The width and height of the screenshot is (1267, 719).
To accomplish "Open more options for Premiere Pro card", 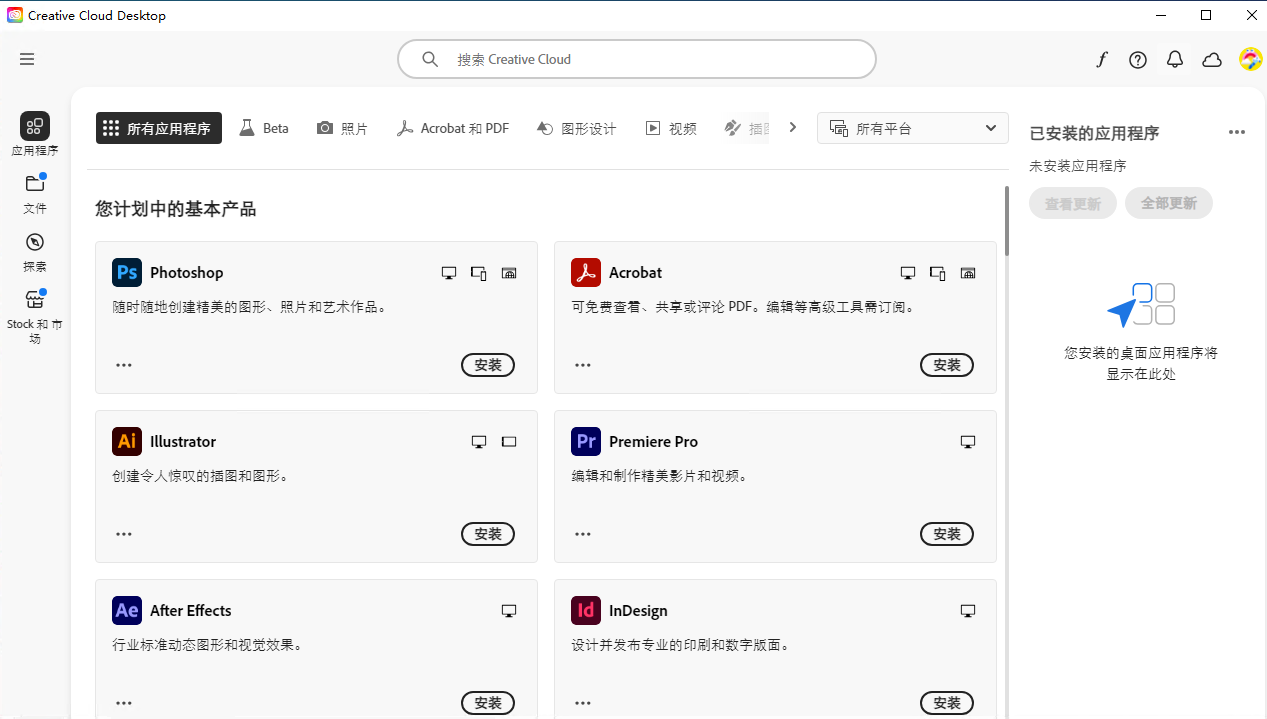I will coord(583,534).
